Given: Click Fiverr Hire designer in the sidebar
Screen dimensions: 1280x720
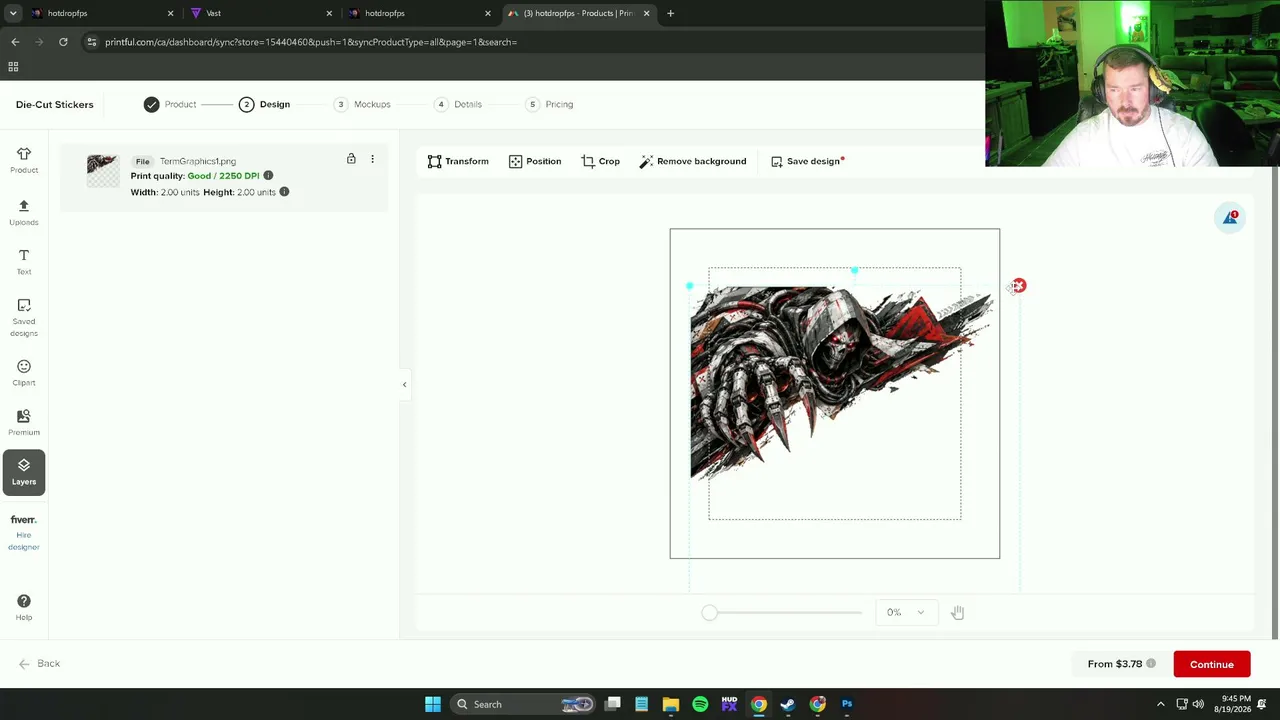Looking at the screenshot, I should coord(24,532).
